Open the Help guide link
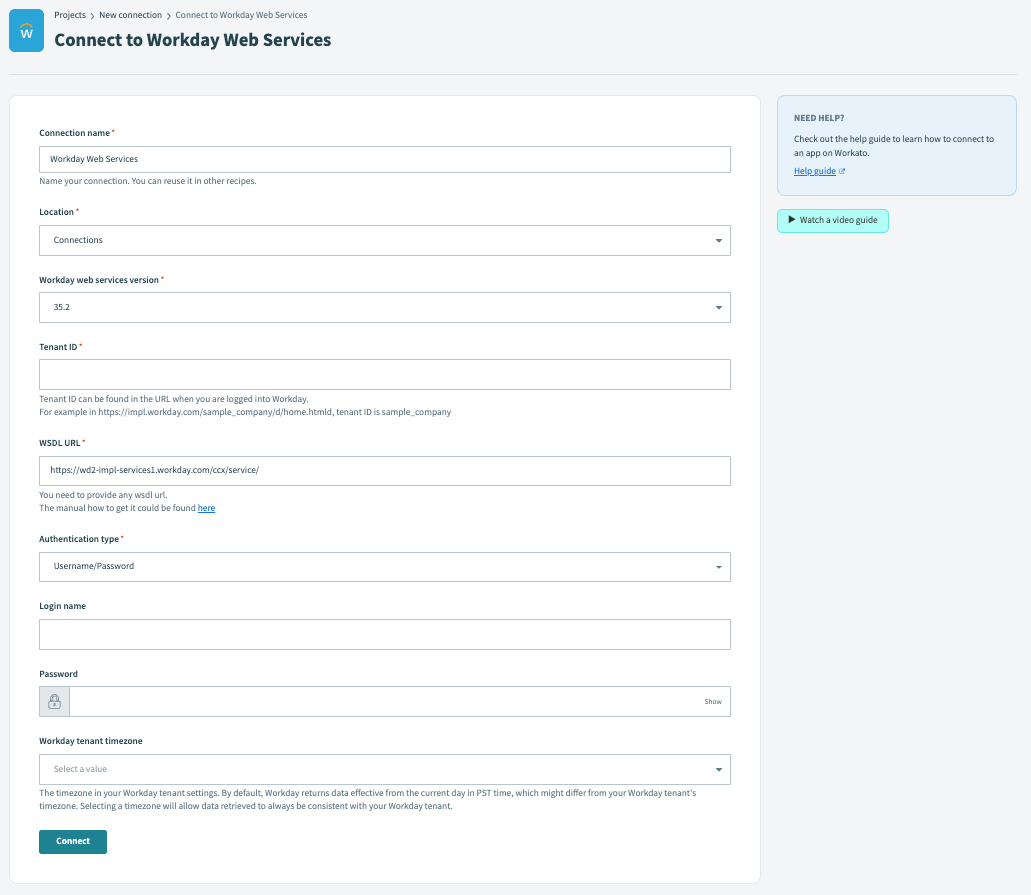Viewport: 1031px width, 895px height. (x=812, y=170)
